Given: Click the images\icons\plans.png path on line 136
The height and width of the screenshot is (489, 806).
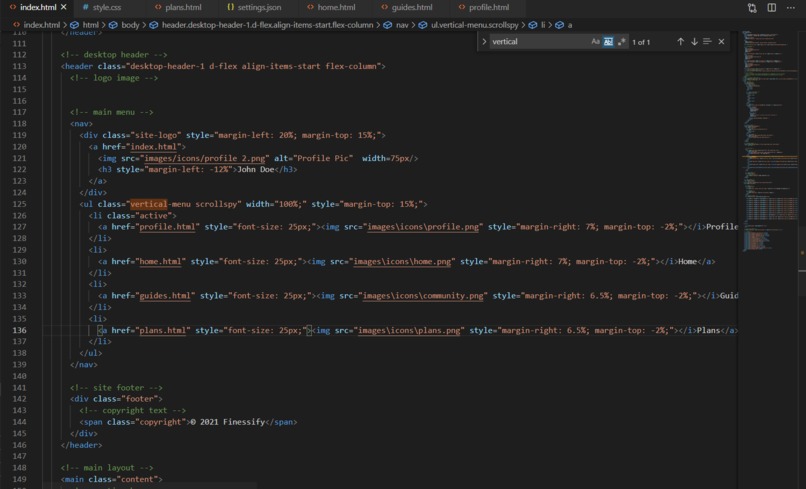Looking at the screenshot, I should pos(409,330).
